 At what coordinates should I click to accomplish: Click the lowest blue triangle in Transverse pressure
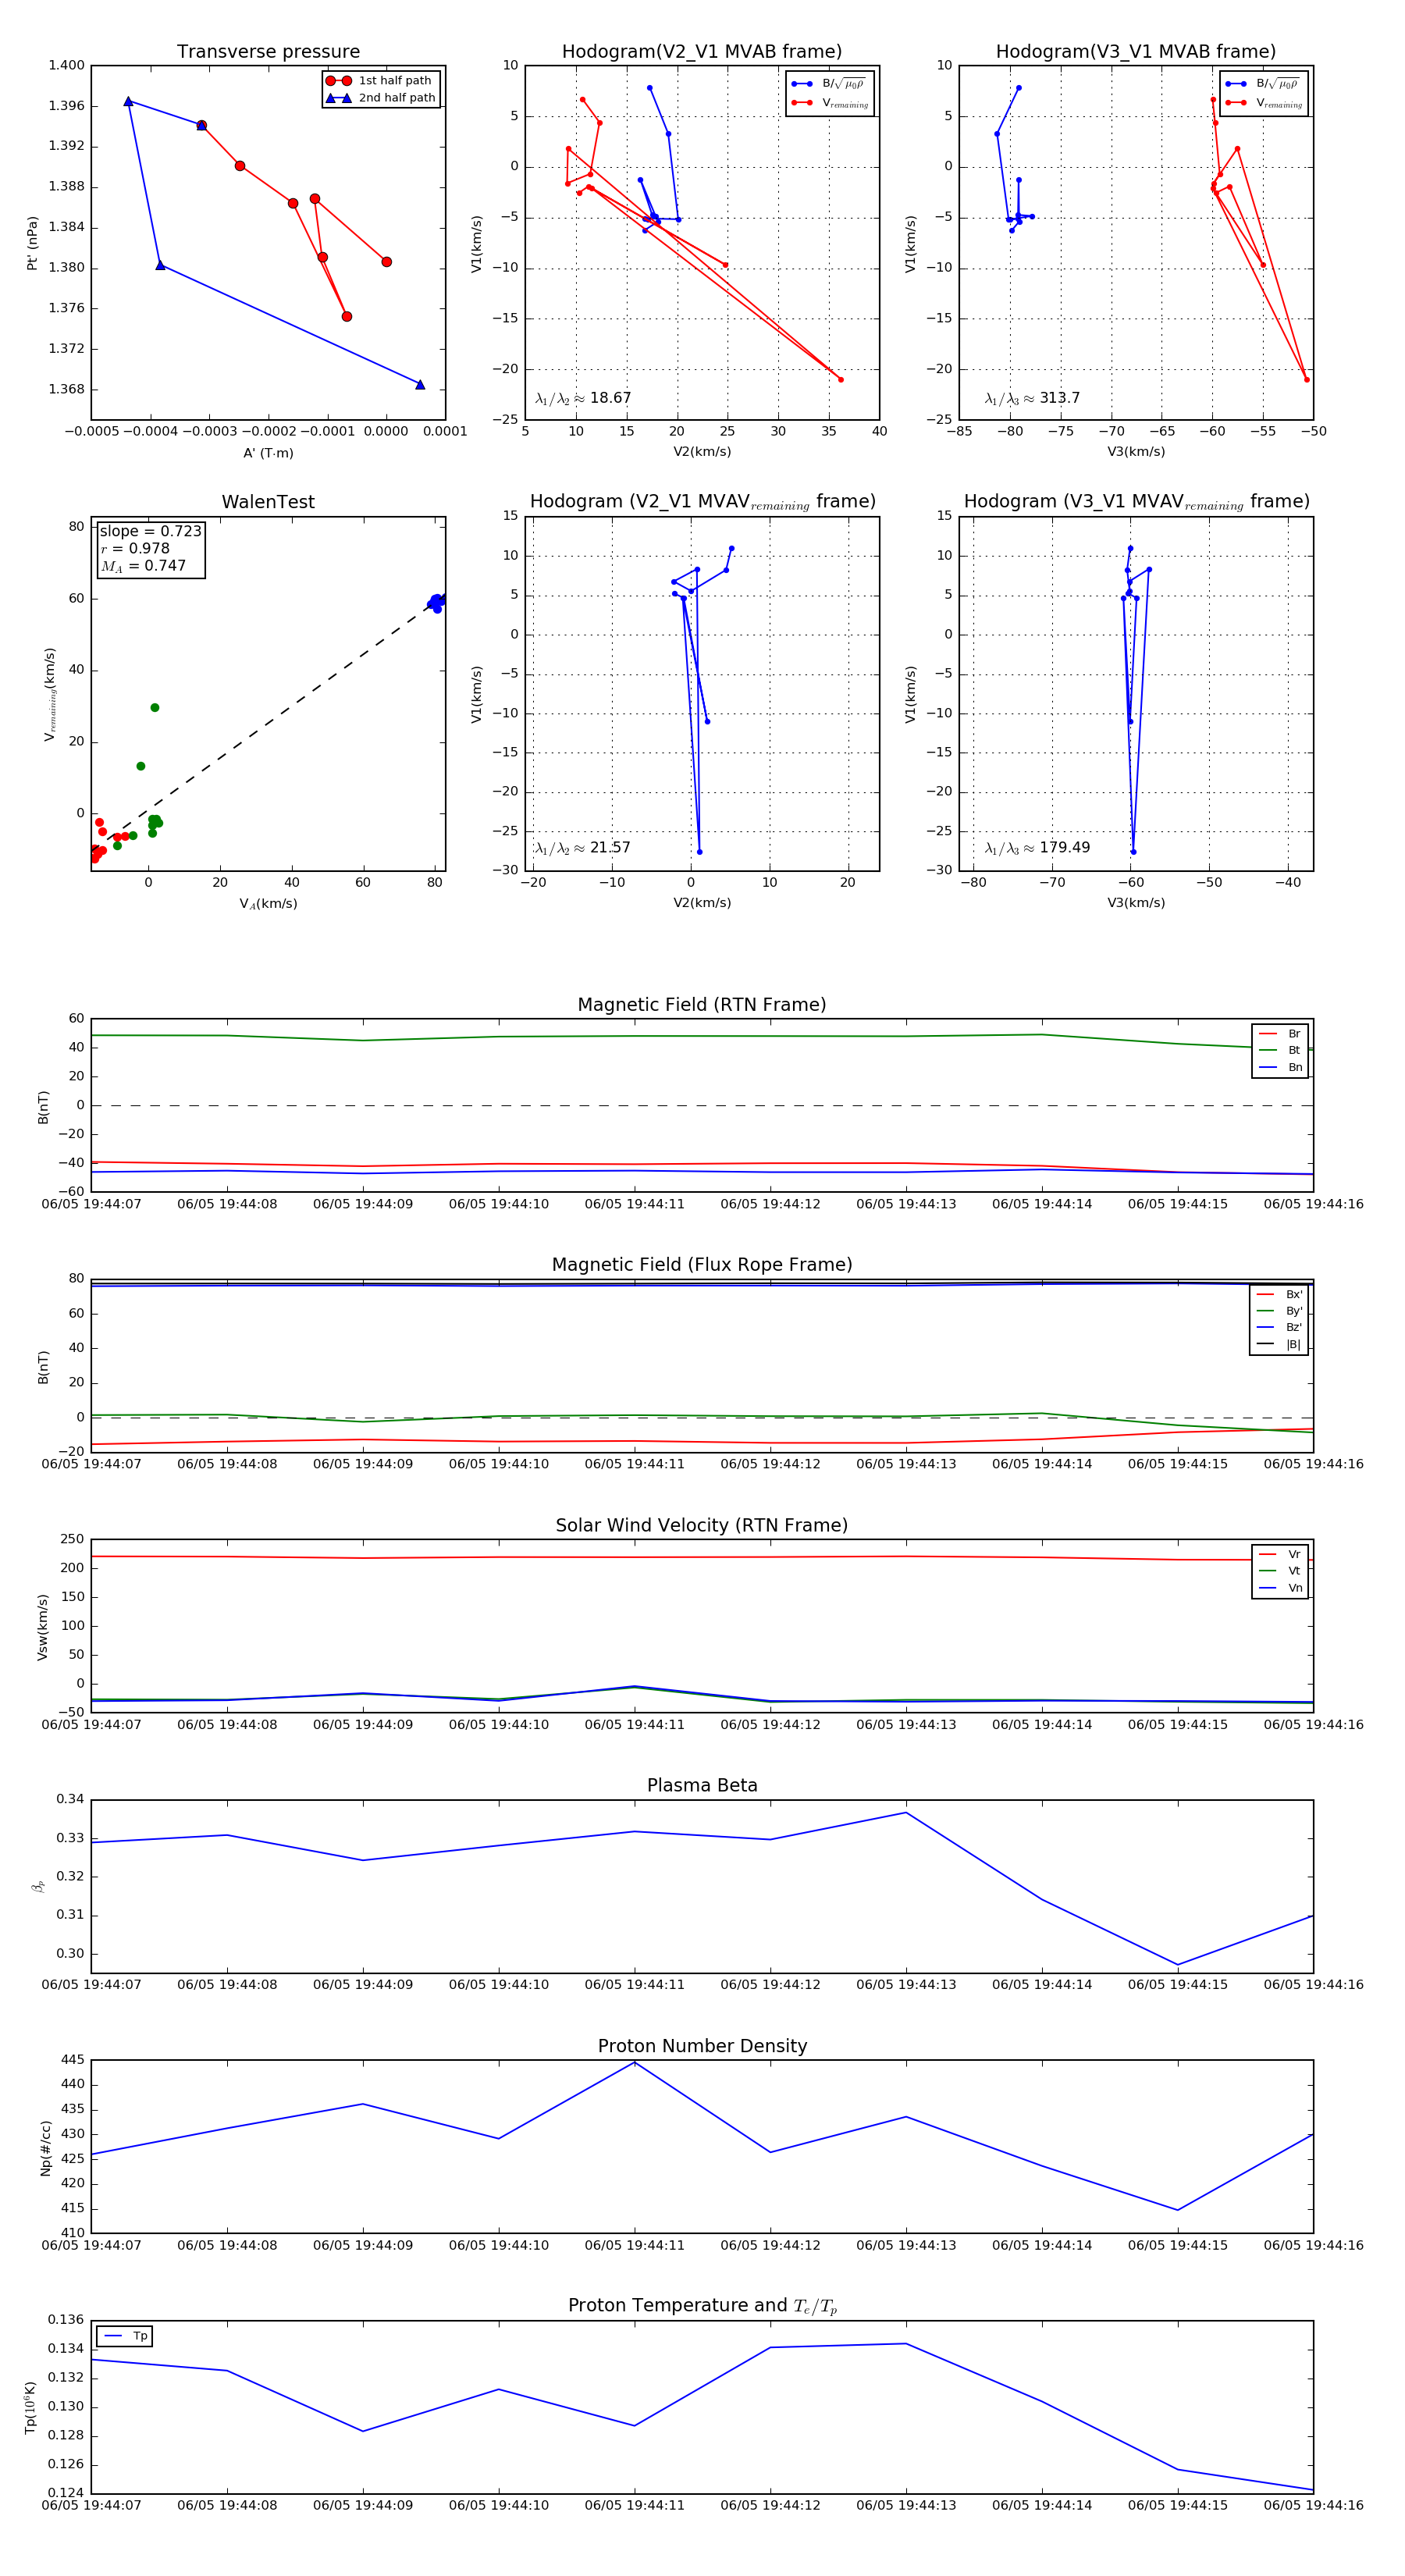coord(420,385)
